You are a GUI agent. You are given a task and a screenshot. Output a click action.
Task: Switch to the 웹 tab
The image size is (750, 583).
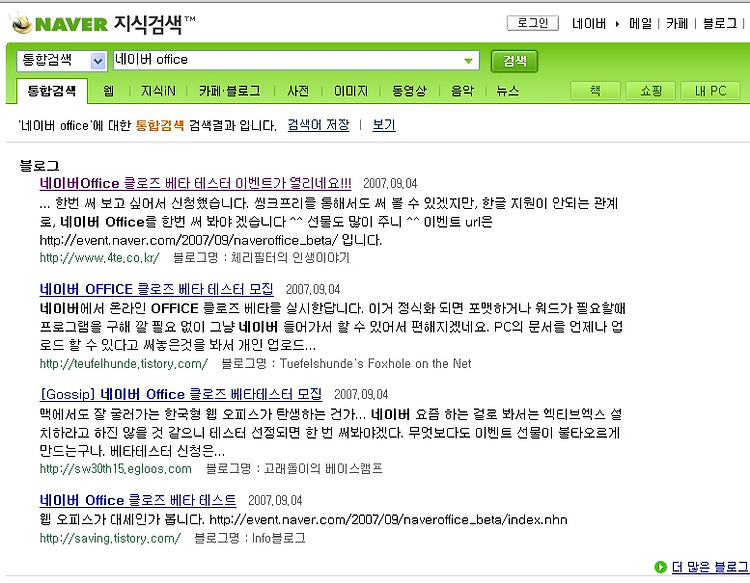click(x=109, y=91)
